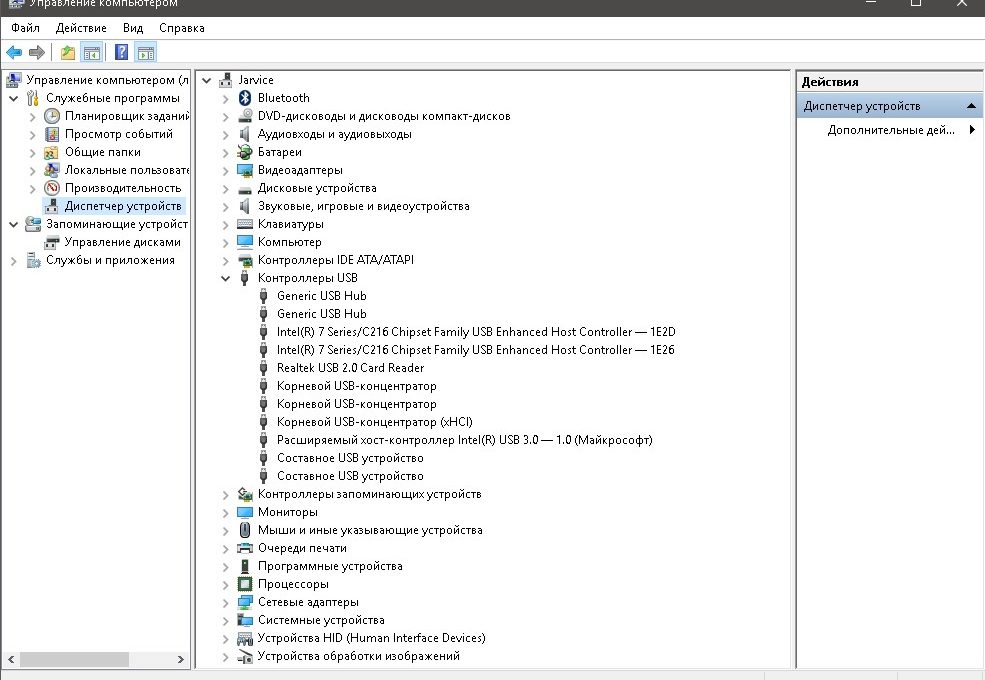The image size is (985, 680).
Task: Click left pane scroll right arrow
Action: click(x=181, y=659)
